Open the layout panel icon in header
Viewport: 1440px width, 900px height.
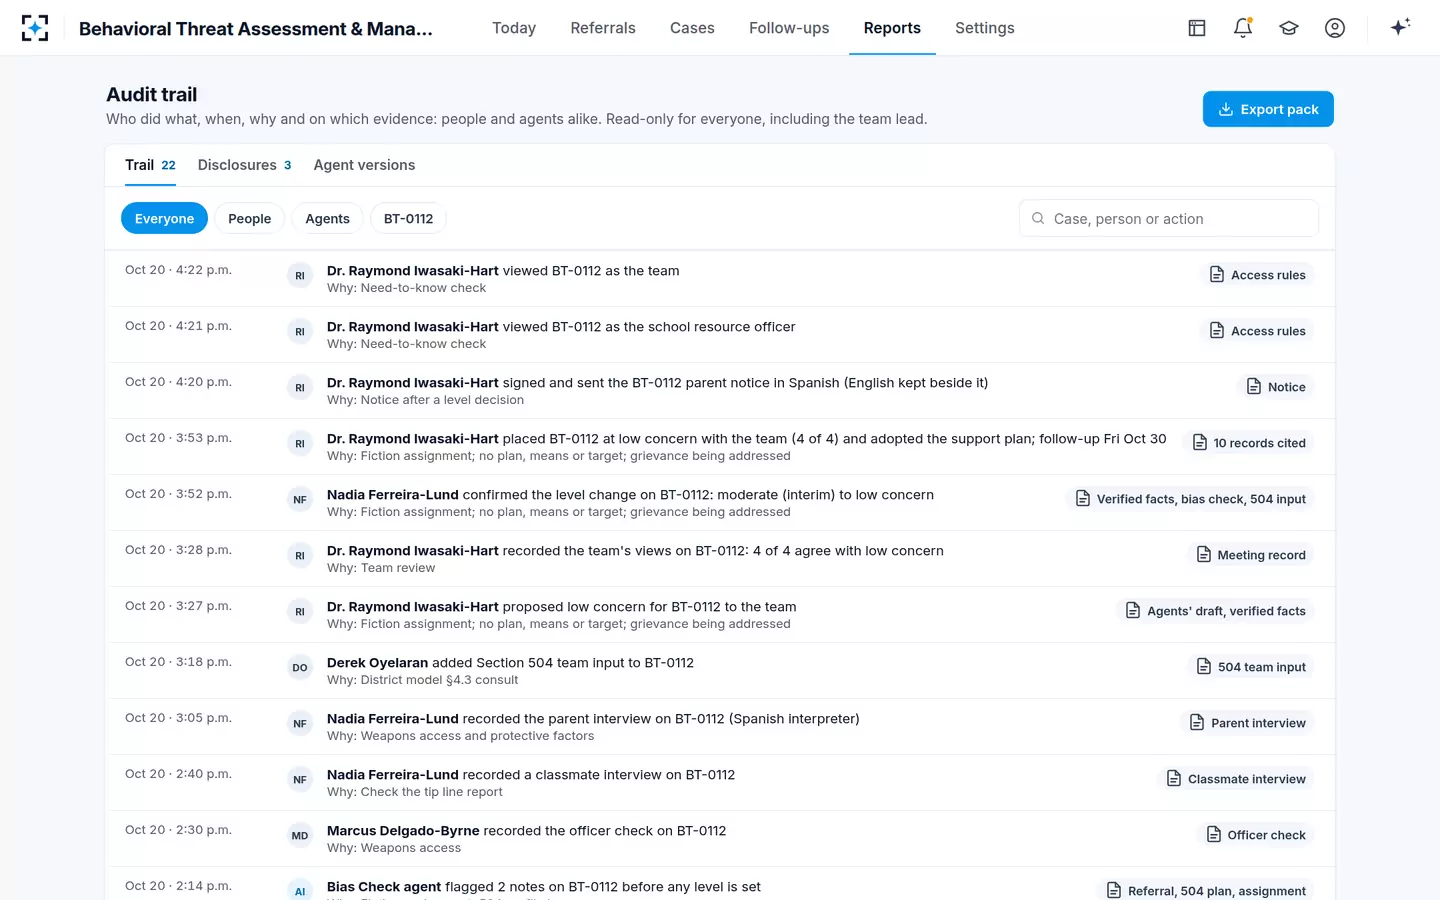point(1197,28)
